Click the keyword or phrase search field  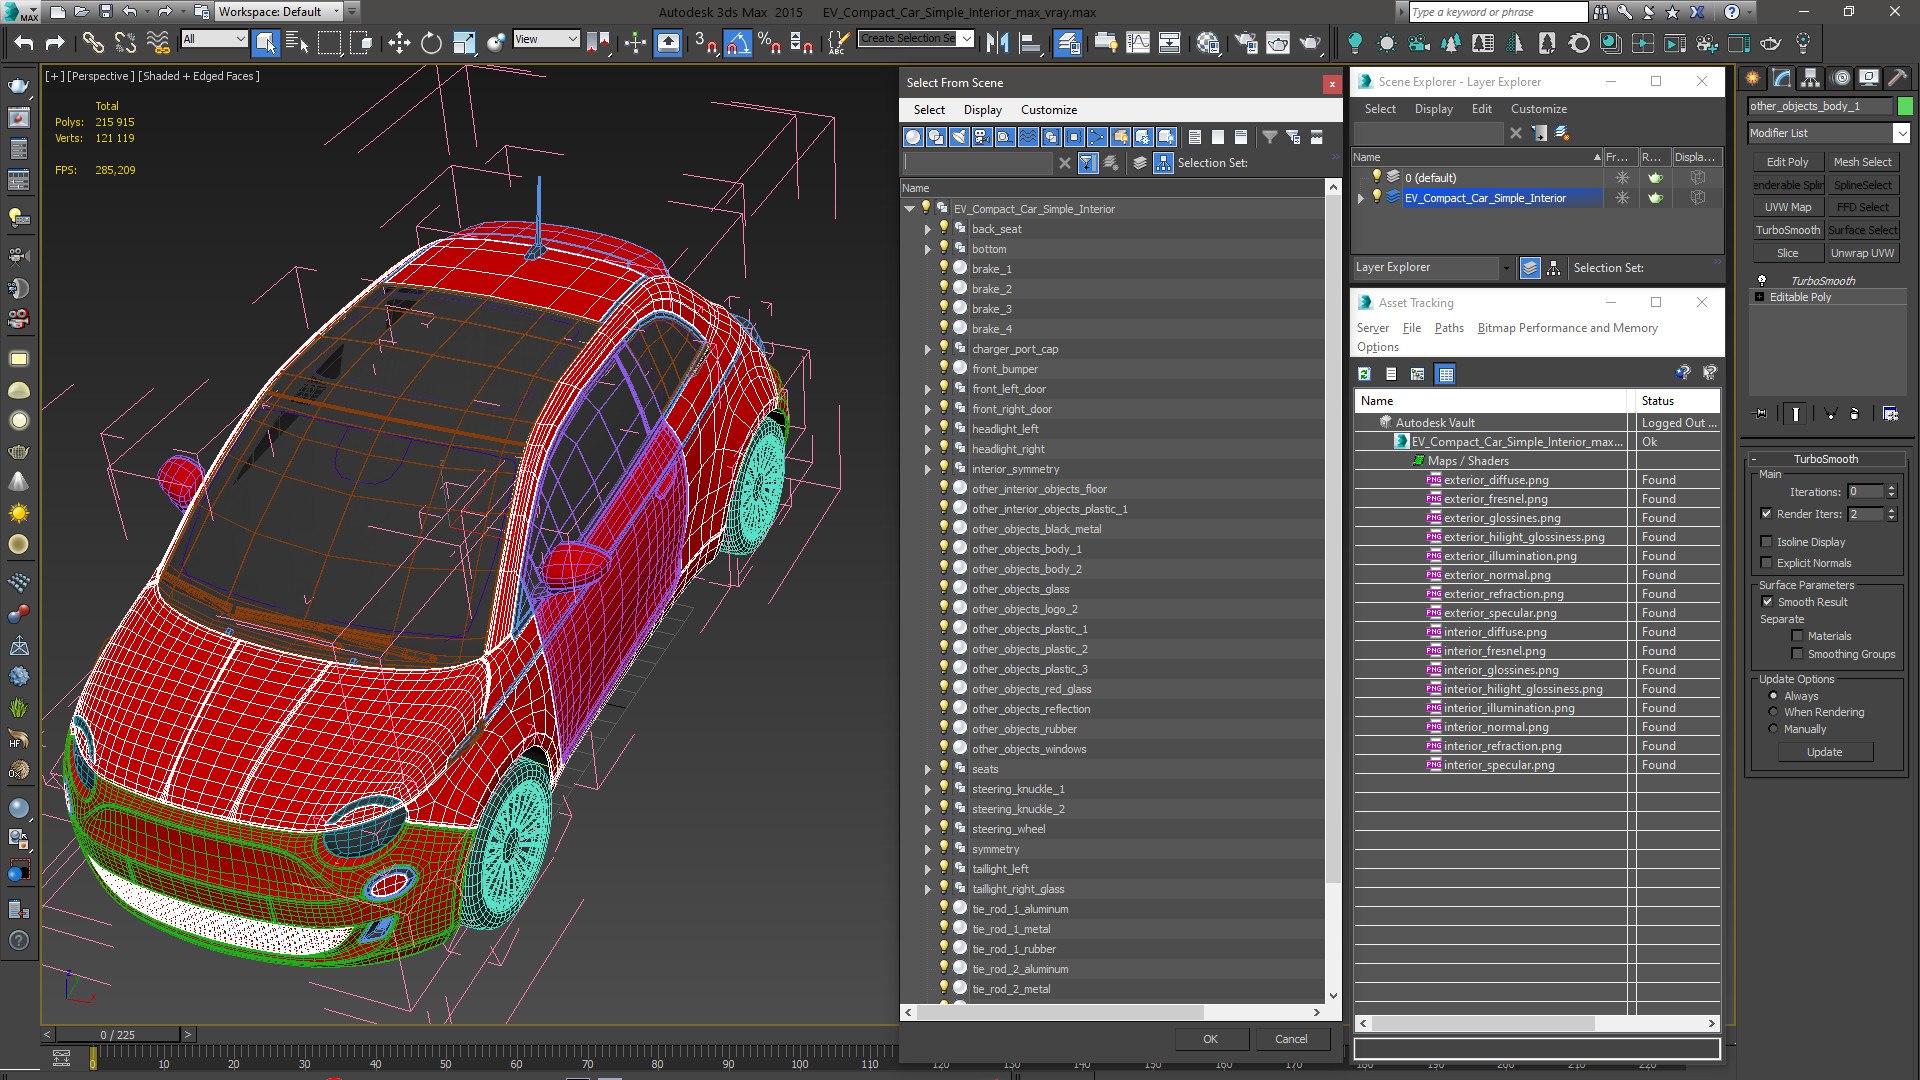1497,12
